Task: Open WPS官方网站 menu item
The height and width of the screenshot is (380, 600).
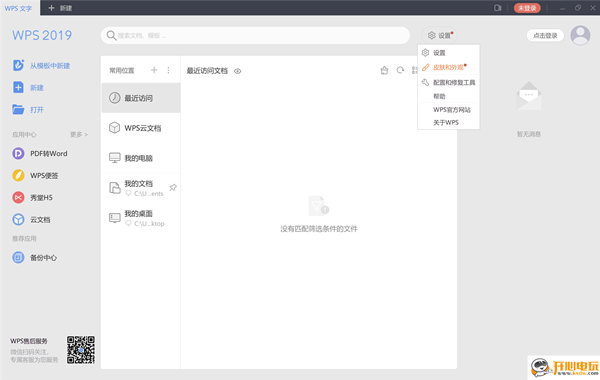Action: (x=448, y=109)
